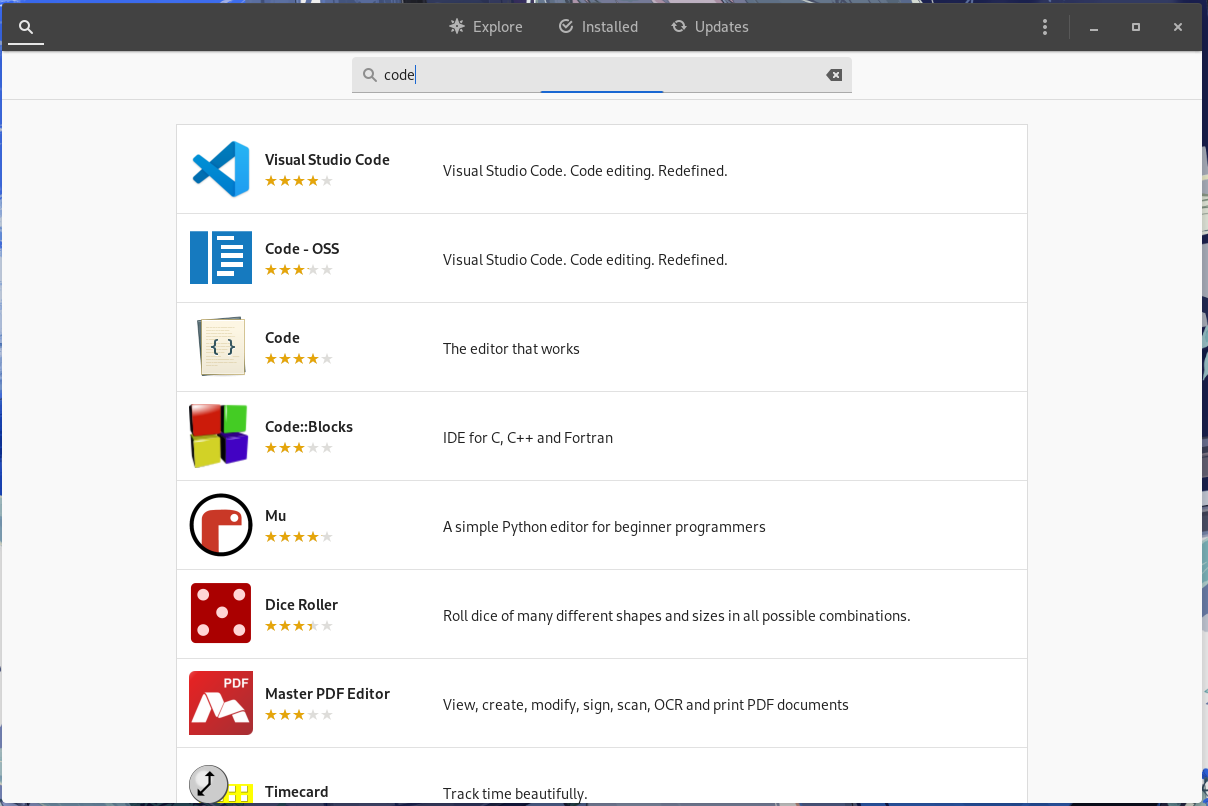
Task: Click the 'View, create, modify, sign, scan' description
Action: click(x=646, y=705)
